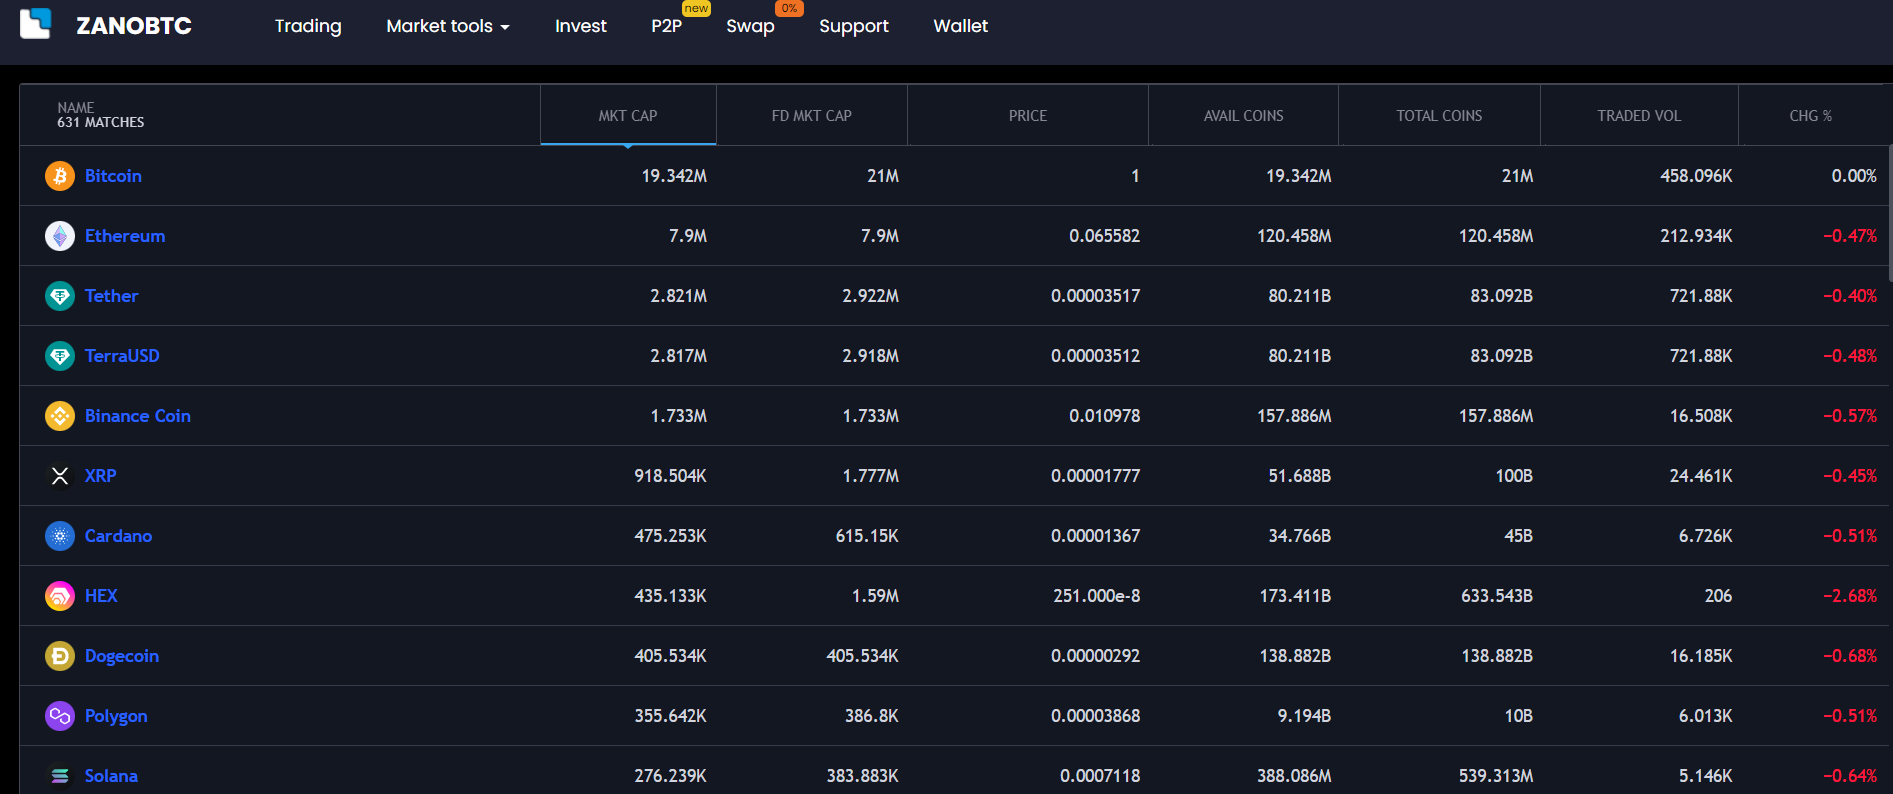
Task: Open the Bitcoin link
Action: click(113, 176)
